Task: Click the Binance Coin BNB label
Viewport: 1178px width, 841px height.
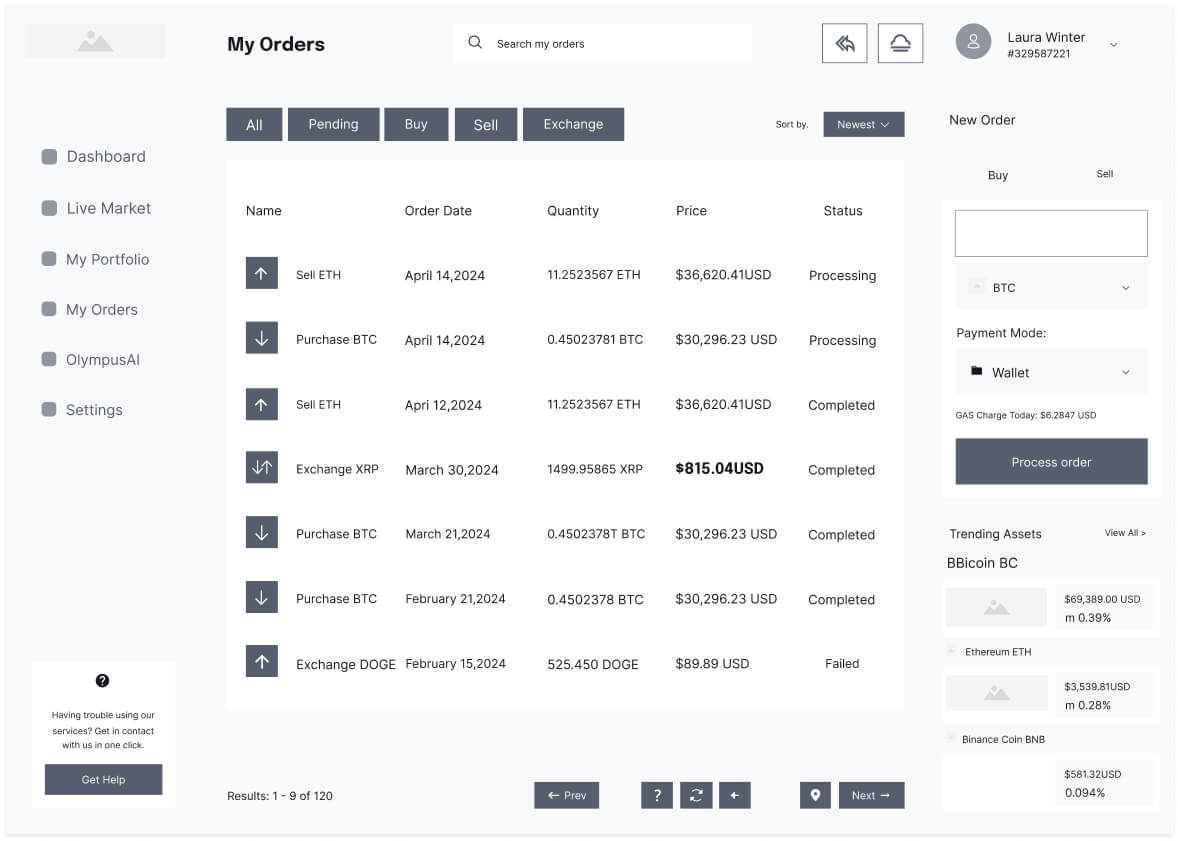Action: click(x=1003, y=739)
